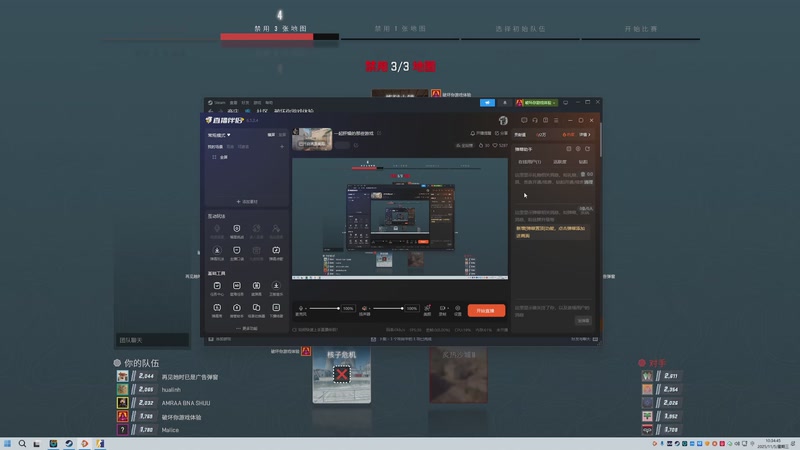Click the 下播倒数 countdown tool icon
Screen dimensions: 800x450
tap(276, 308)
